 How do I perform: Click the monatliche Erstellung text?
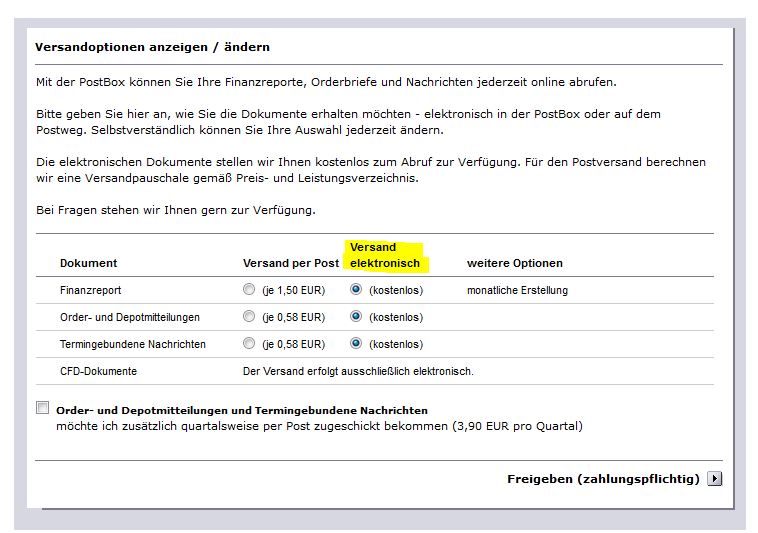coord(517,290)
